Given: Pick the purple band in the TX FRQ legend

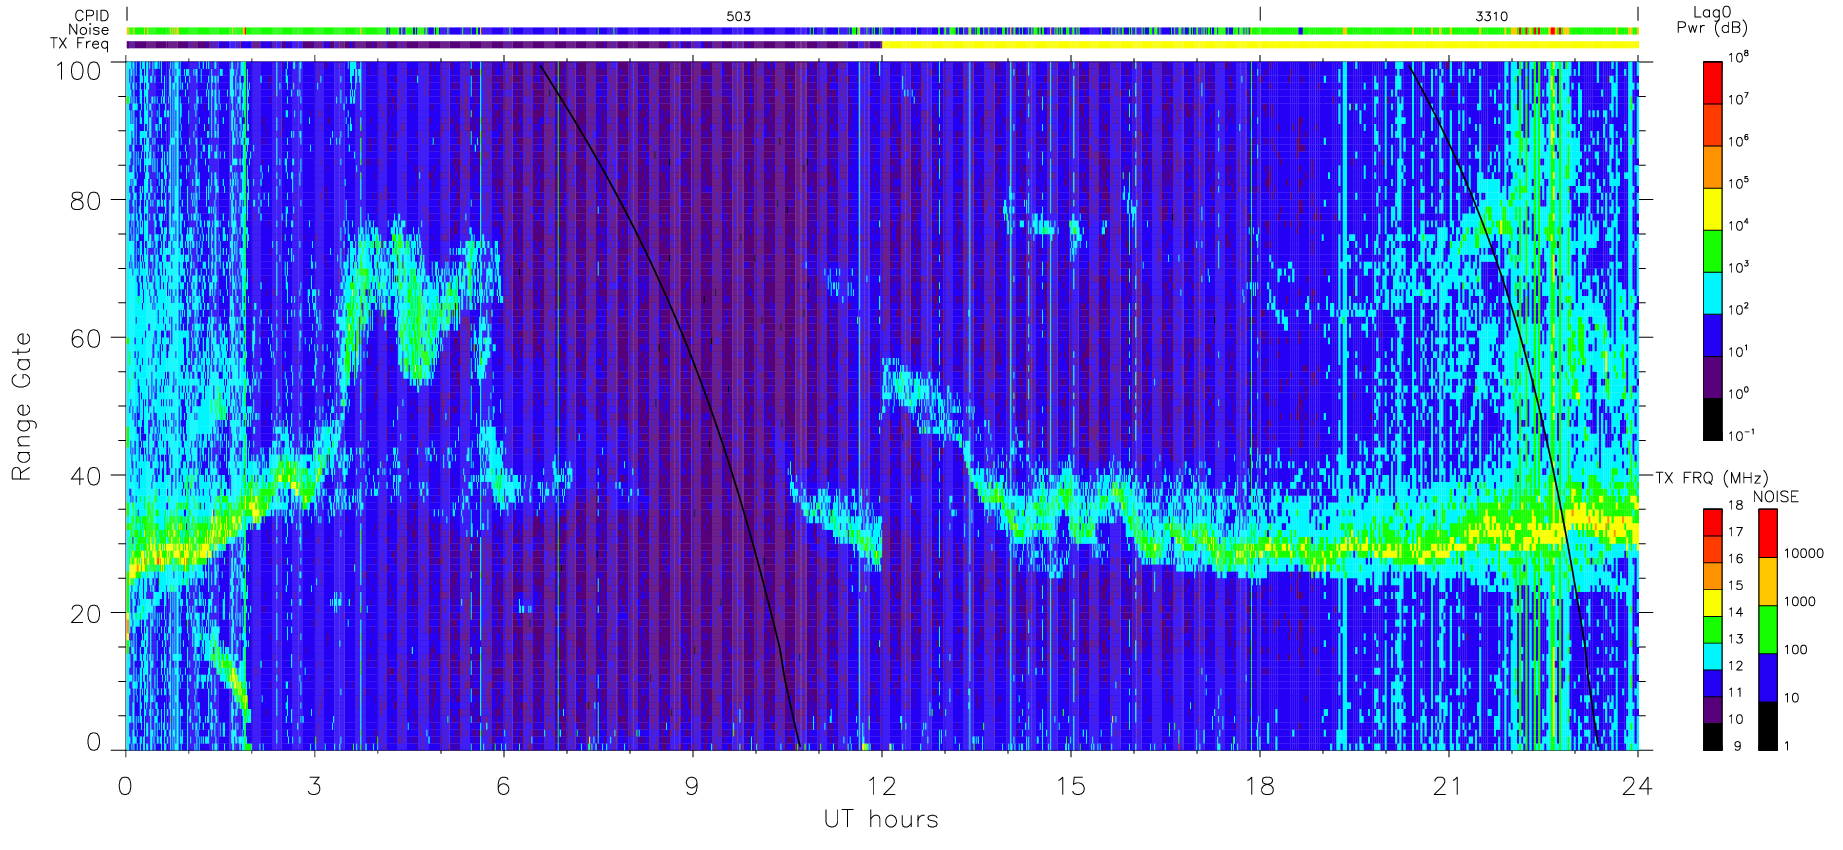Looking at the screenshot, I should 1712,710.
